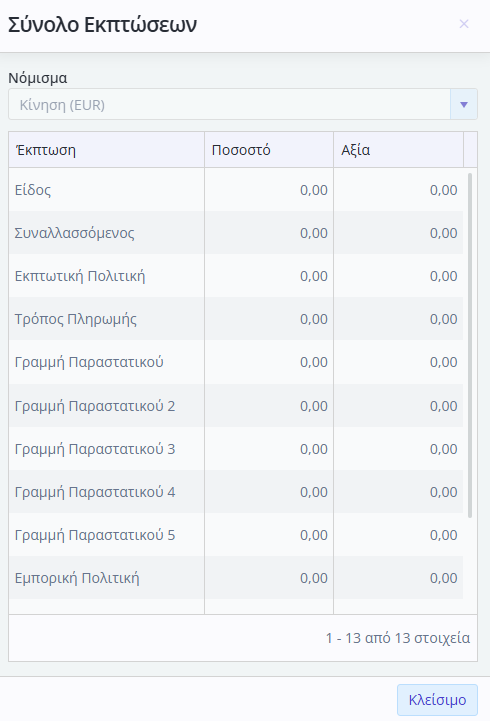Close the Σύνολο Εκπτώσεων dialog with X
Image resolution: width=490 pixels, height=721 pixels.
point(464,24)
